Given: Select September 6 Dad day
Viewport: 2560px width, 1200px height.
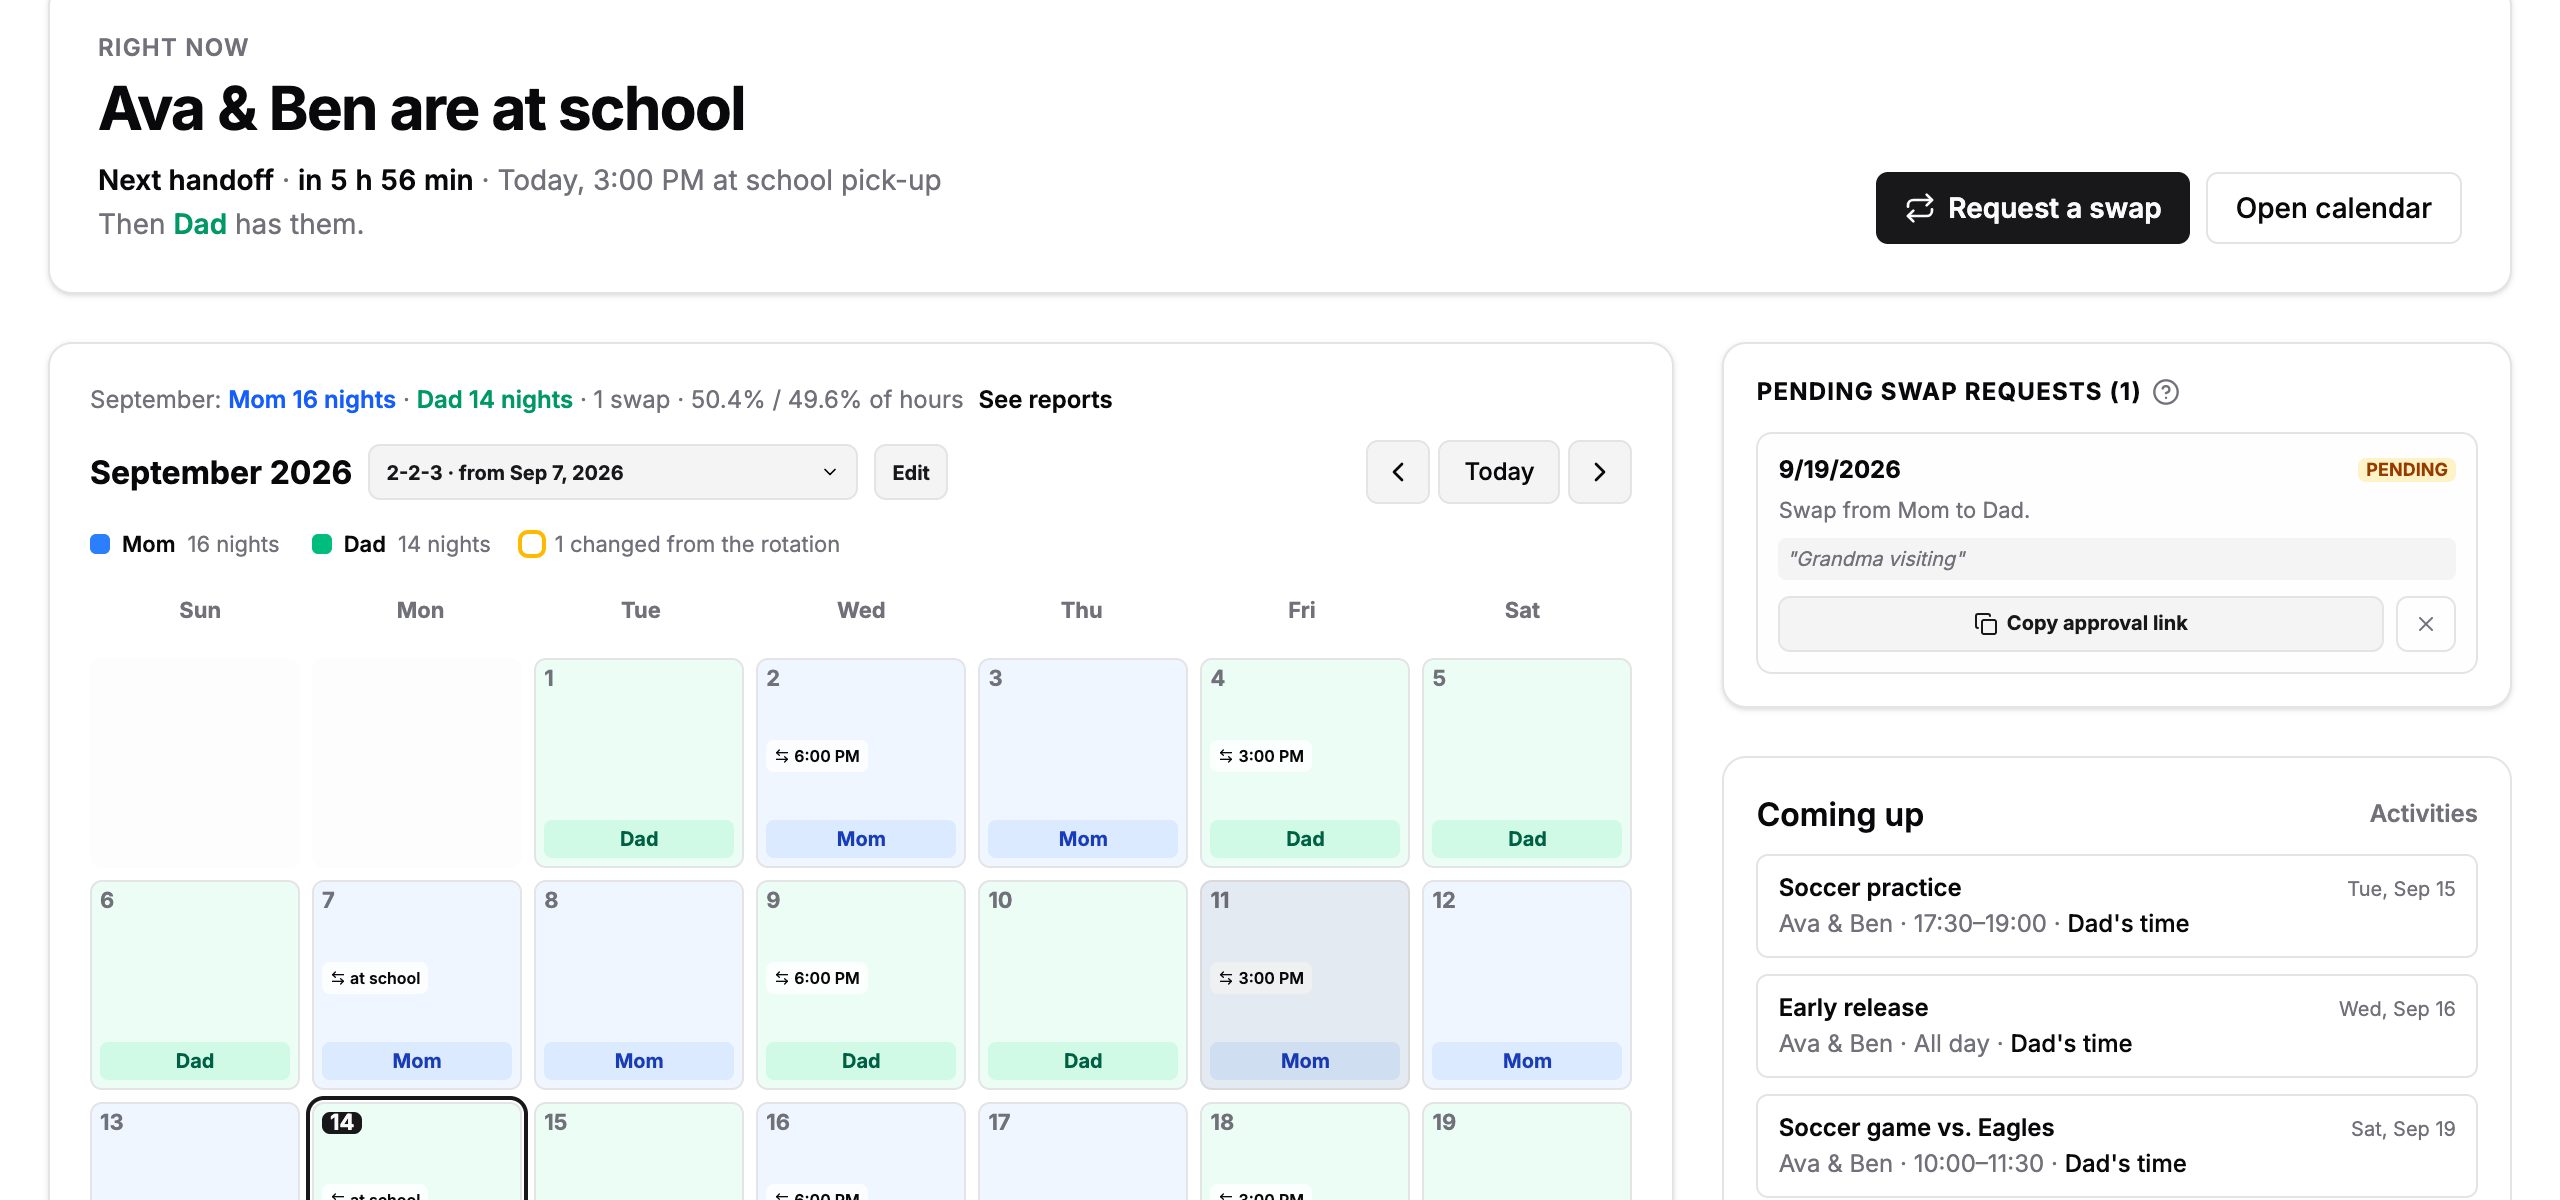Looking at the screenshot, I should (x=195, y=984).
